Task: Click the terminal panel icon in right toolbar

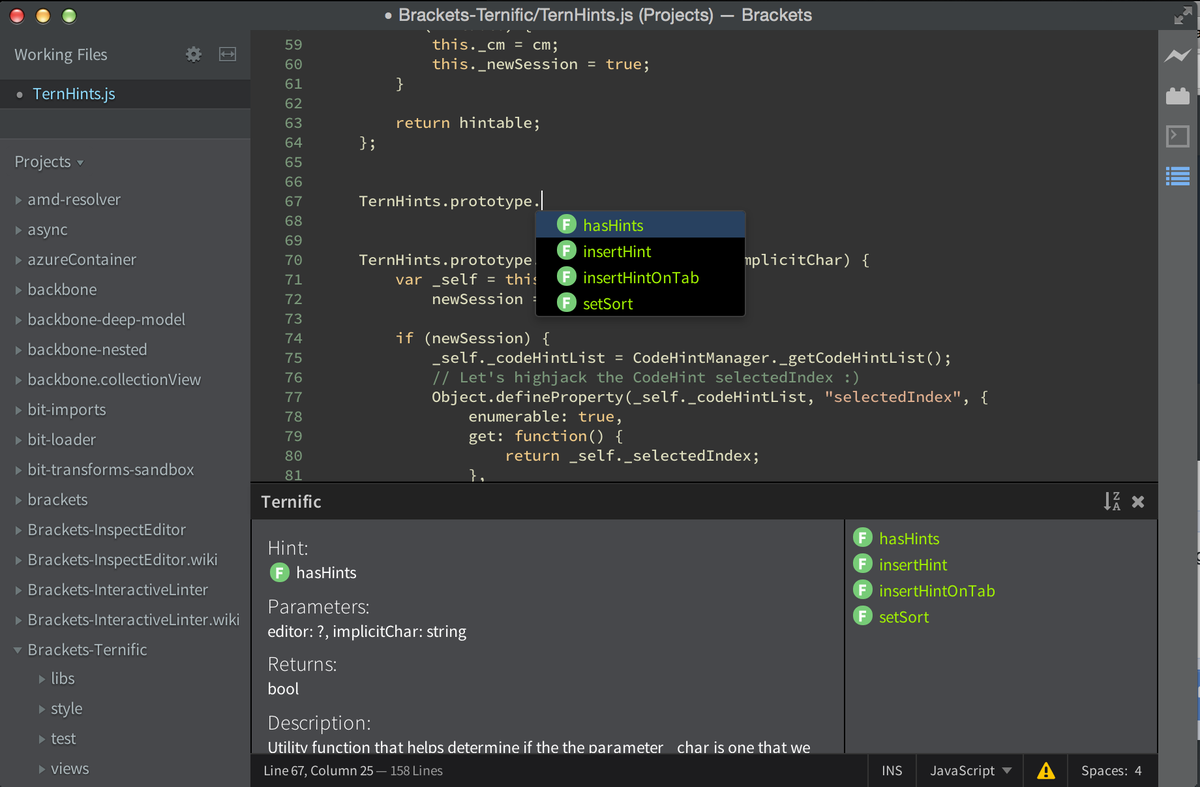Action: (x=1178, y=136)
